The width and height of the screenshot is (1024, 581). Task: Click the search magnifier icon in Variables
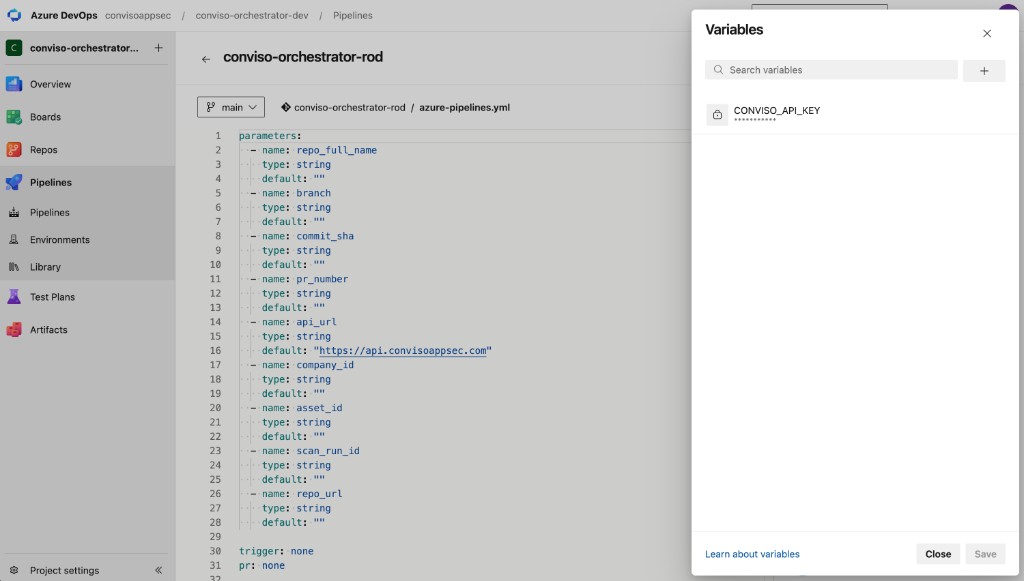(x=718, y=70)
